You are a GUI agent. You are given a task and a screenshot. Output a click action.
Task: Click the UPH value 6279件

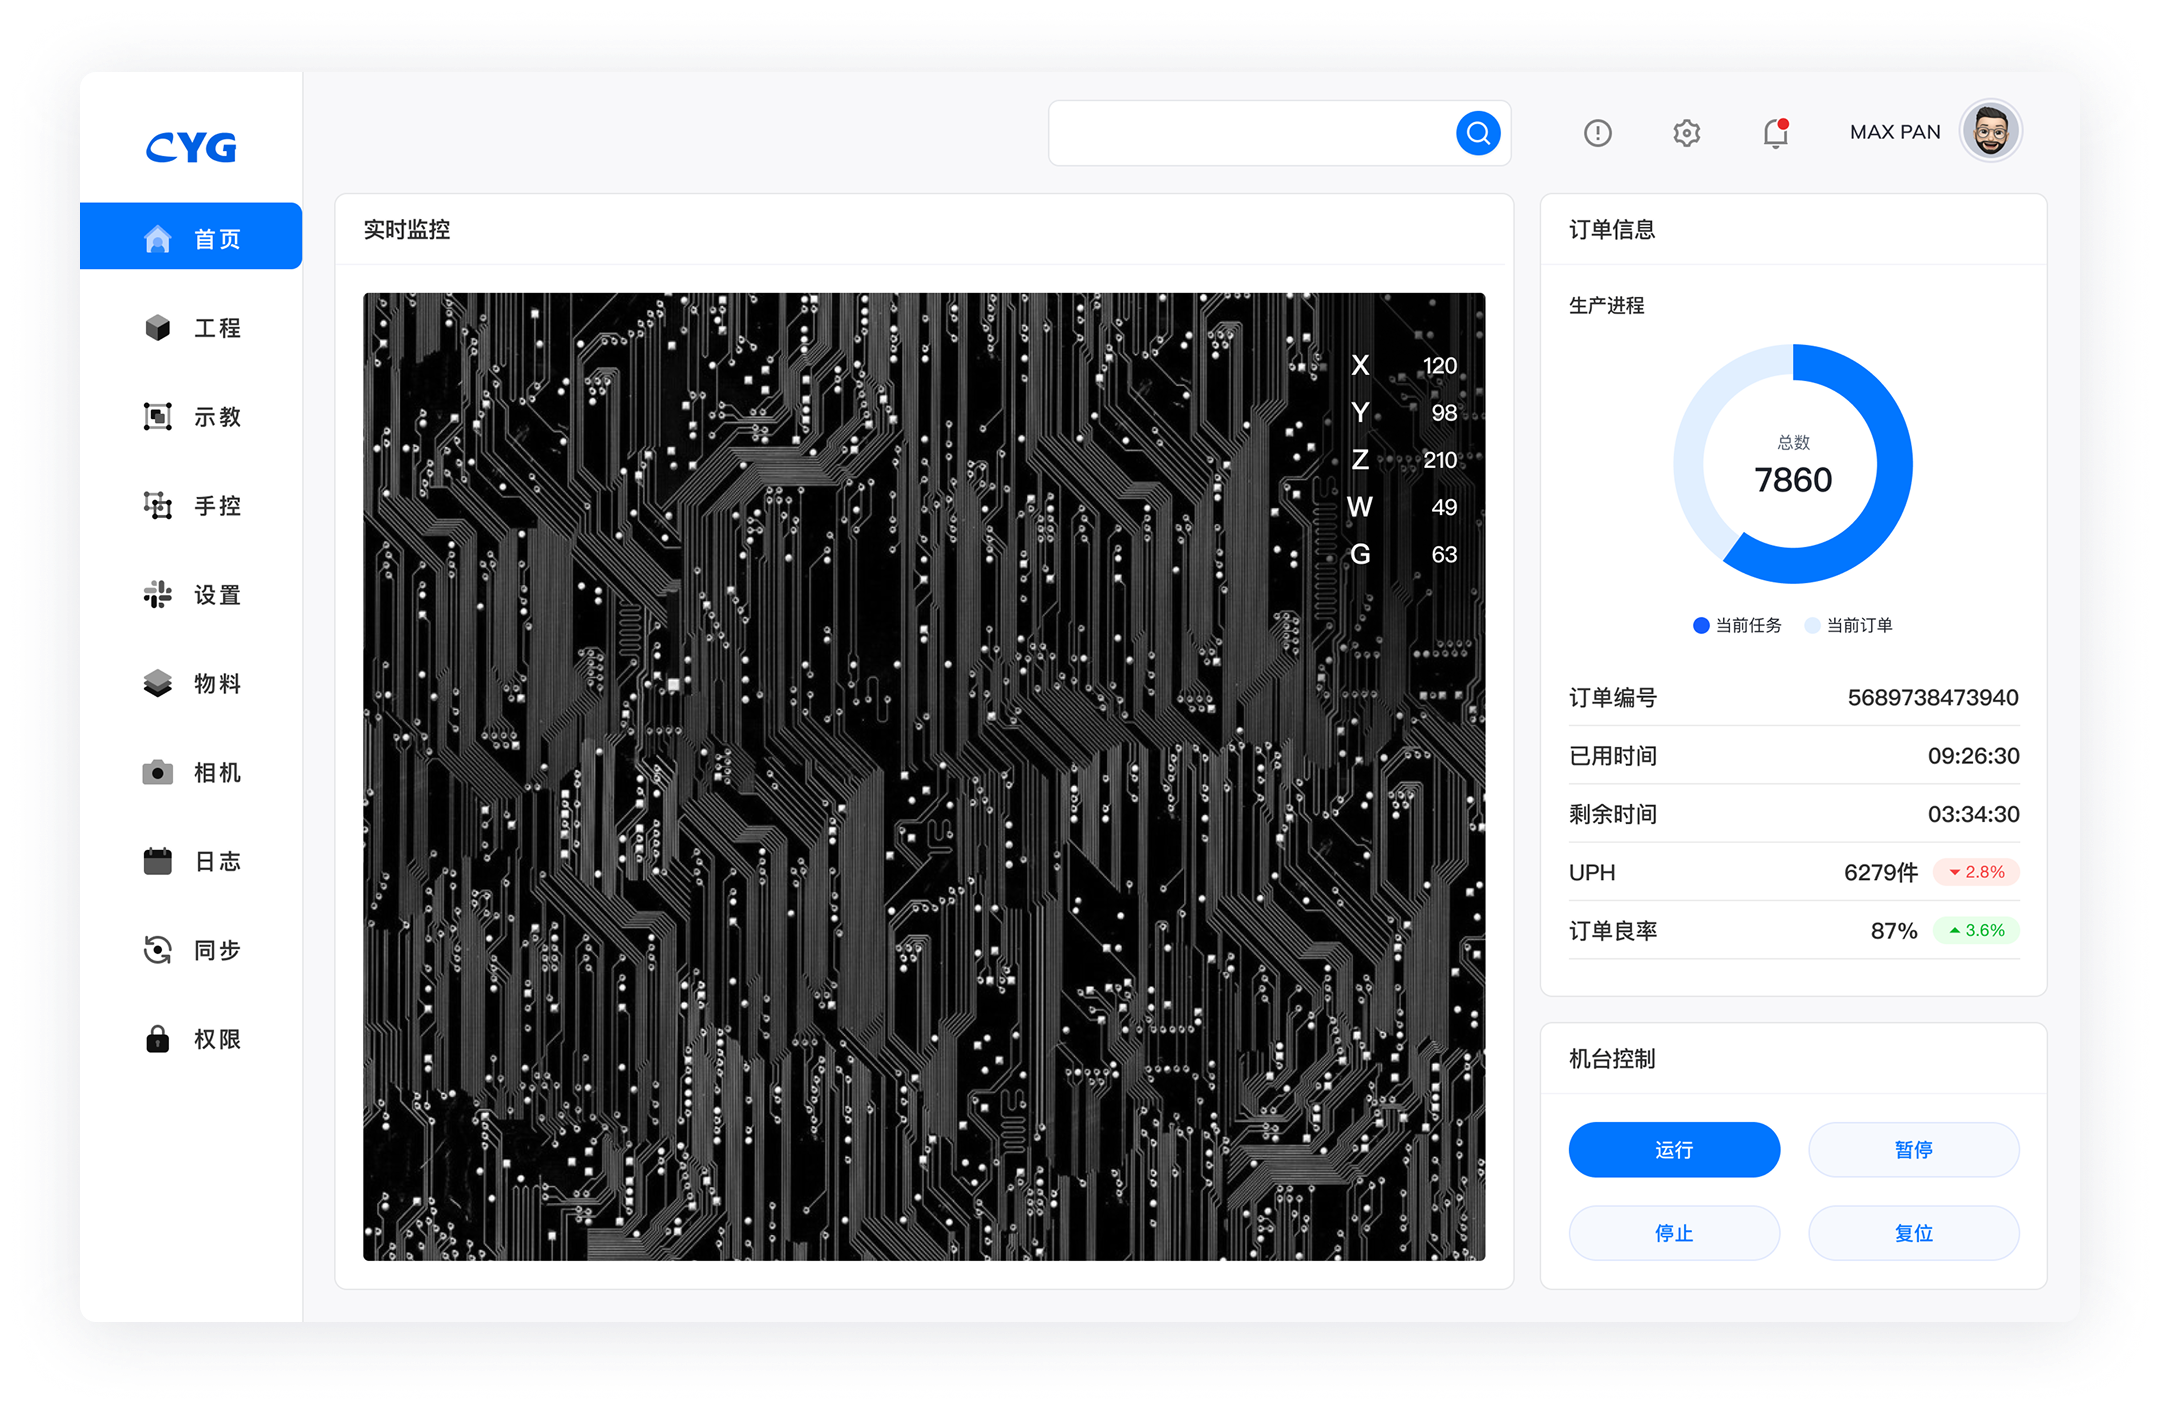coord(1881,872)
